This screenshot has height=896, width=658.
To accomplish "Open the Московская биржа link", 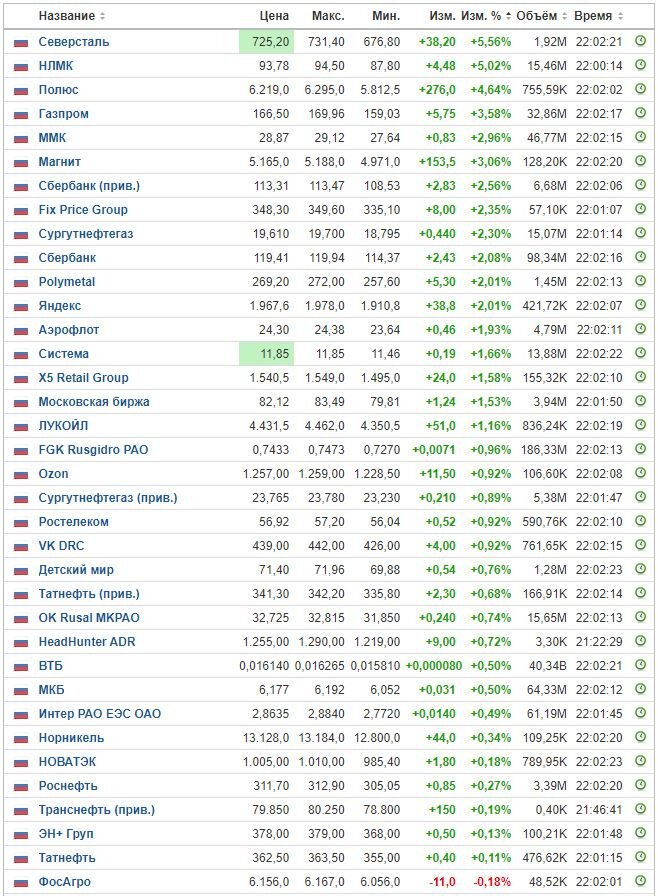I will [x=94, y=402].
